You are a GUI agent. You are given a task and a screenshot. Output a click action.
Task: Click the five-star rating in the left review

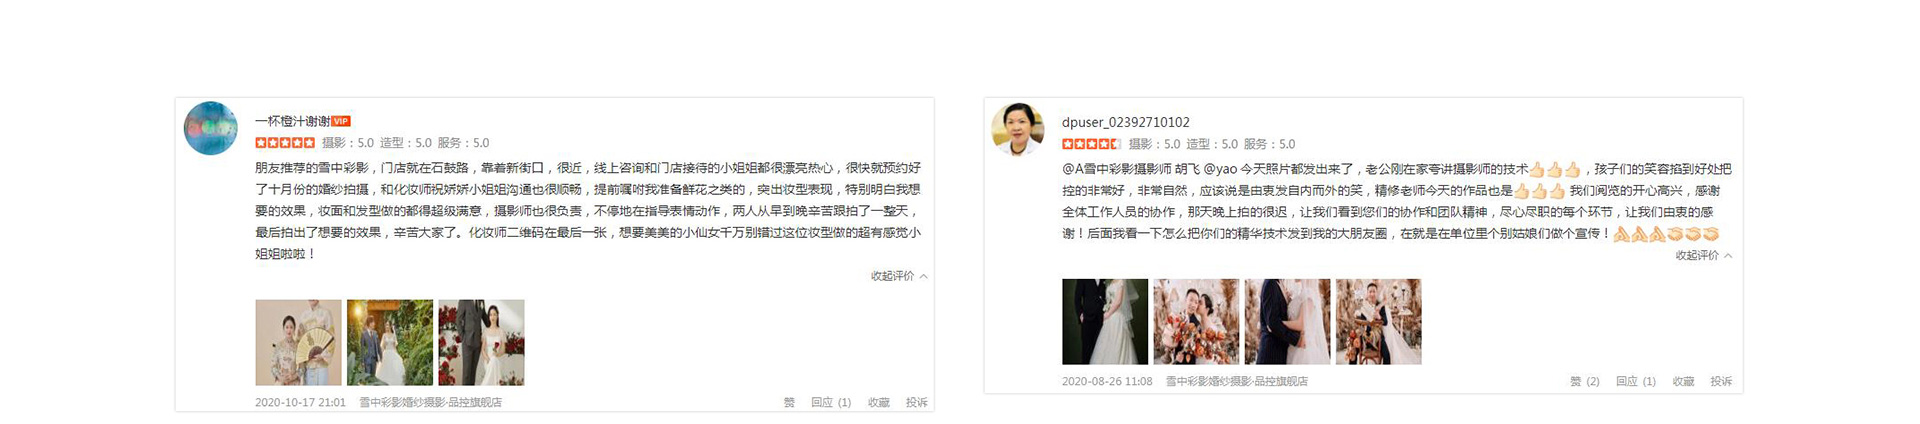point(285,143)
